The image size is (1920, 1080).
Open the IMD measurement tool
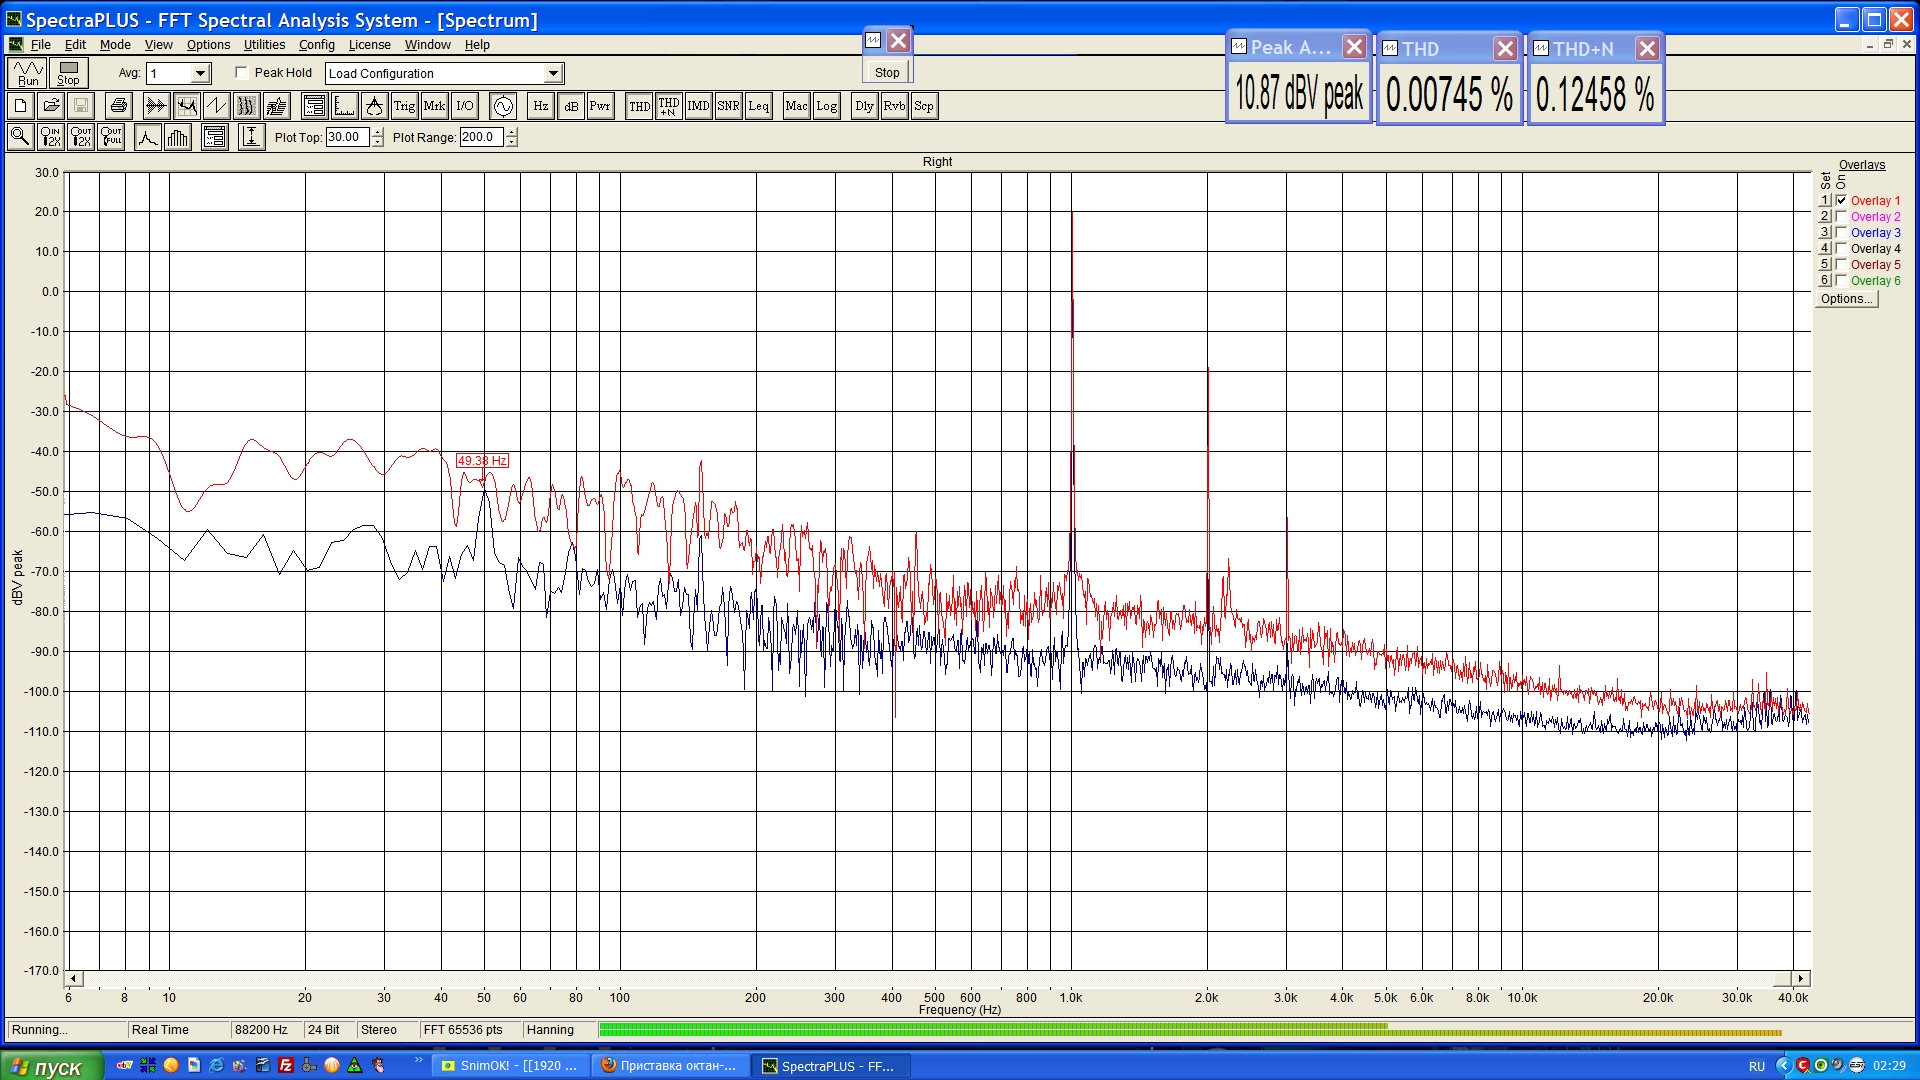[698, 106]
